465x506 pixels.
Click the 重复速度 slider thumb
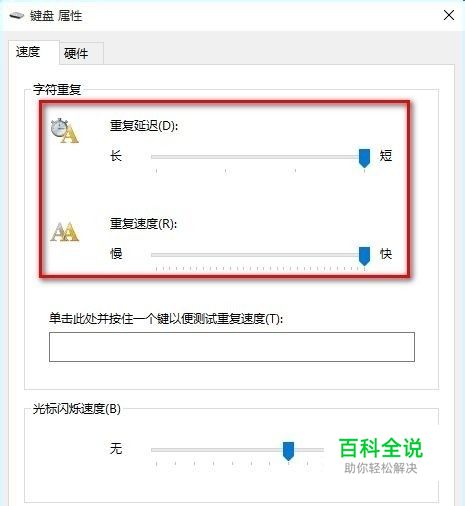pyautogui.click(x=364, y=256)
